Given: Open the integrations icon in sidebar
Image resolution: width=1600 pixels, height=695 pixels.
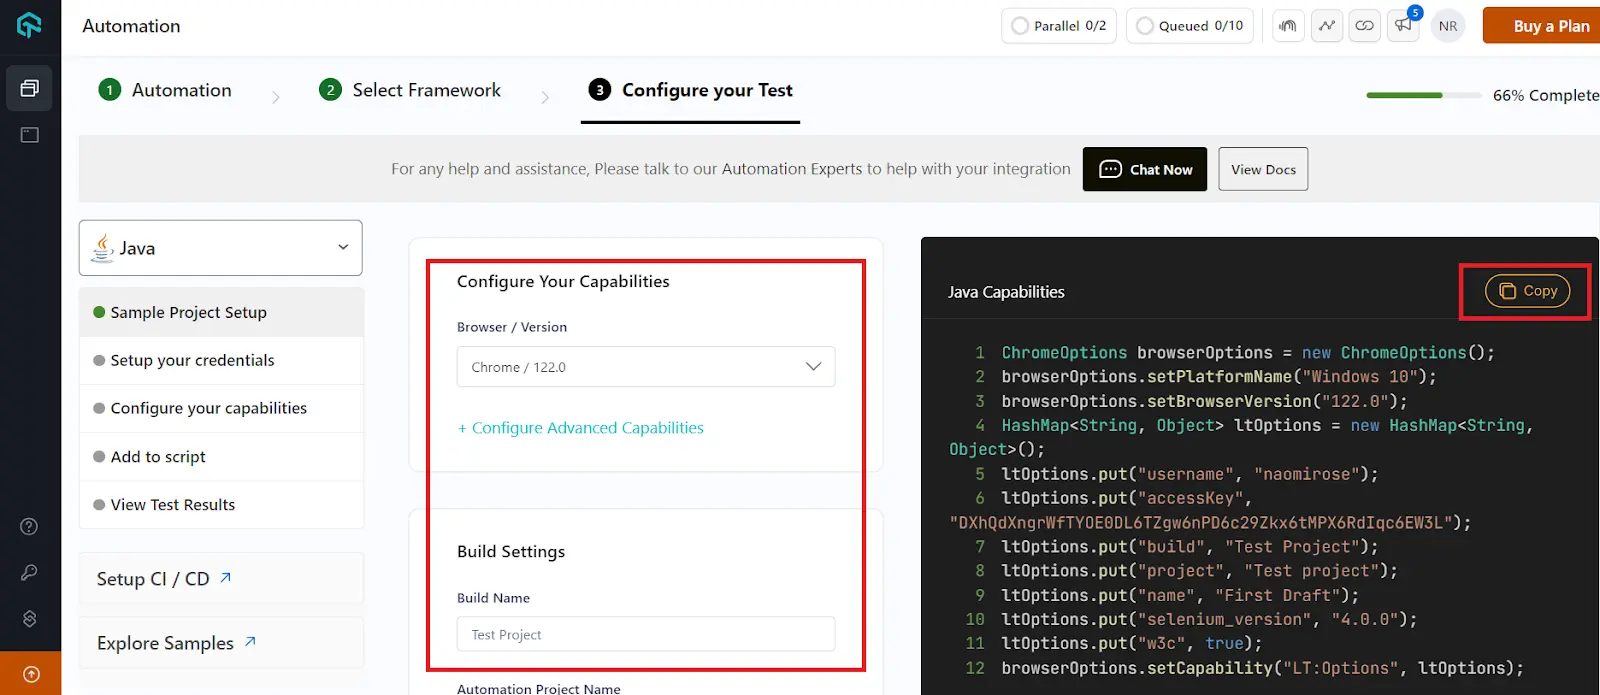Looking at the screenshot, I should tap(30, 619).
